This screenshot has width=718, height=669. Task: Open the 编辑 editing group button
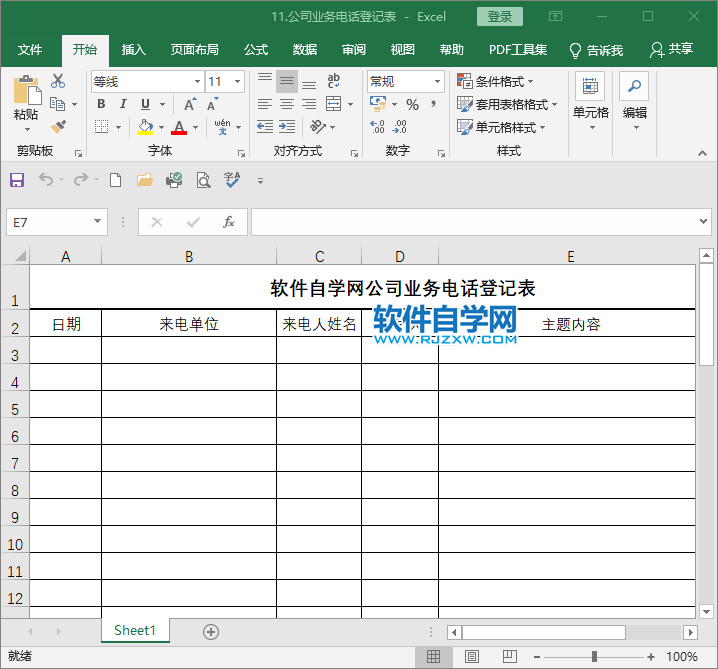pos(635,101)
